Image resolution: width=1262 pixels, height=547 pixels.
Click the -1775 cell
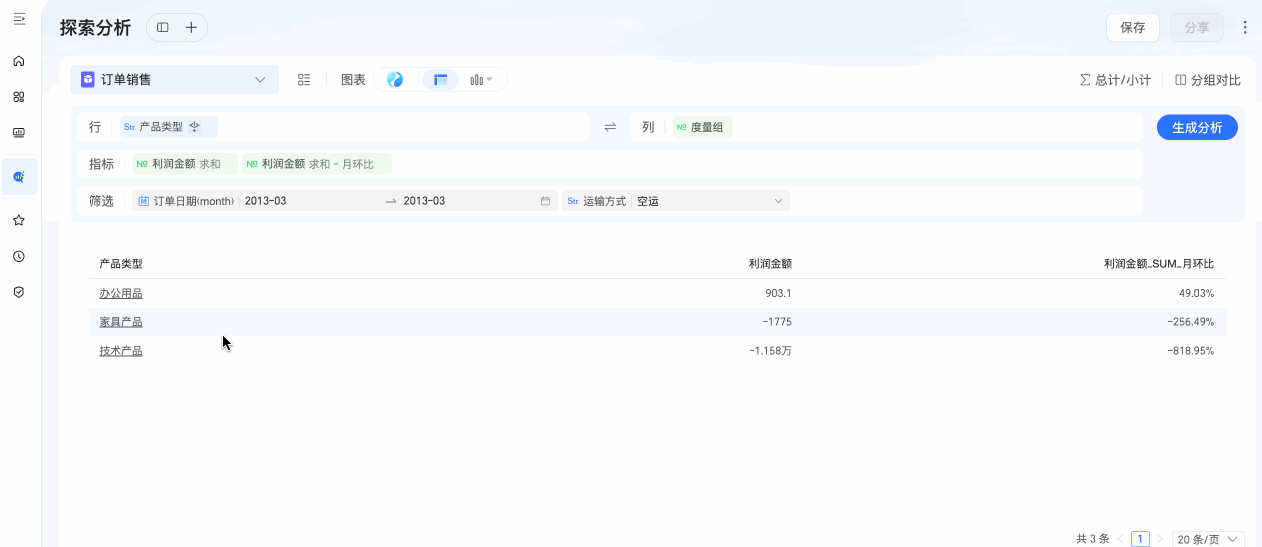(776, 322)
